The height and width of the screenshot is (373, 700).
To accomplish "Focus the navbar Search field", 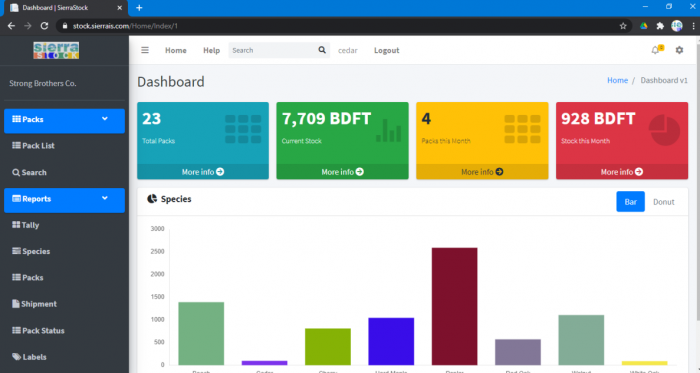I will coord(272,50).
